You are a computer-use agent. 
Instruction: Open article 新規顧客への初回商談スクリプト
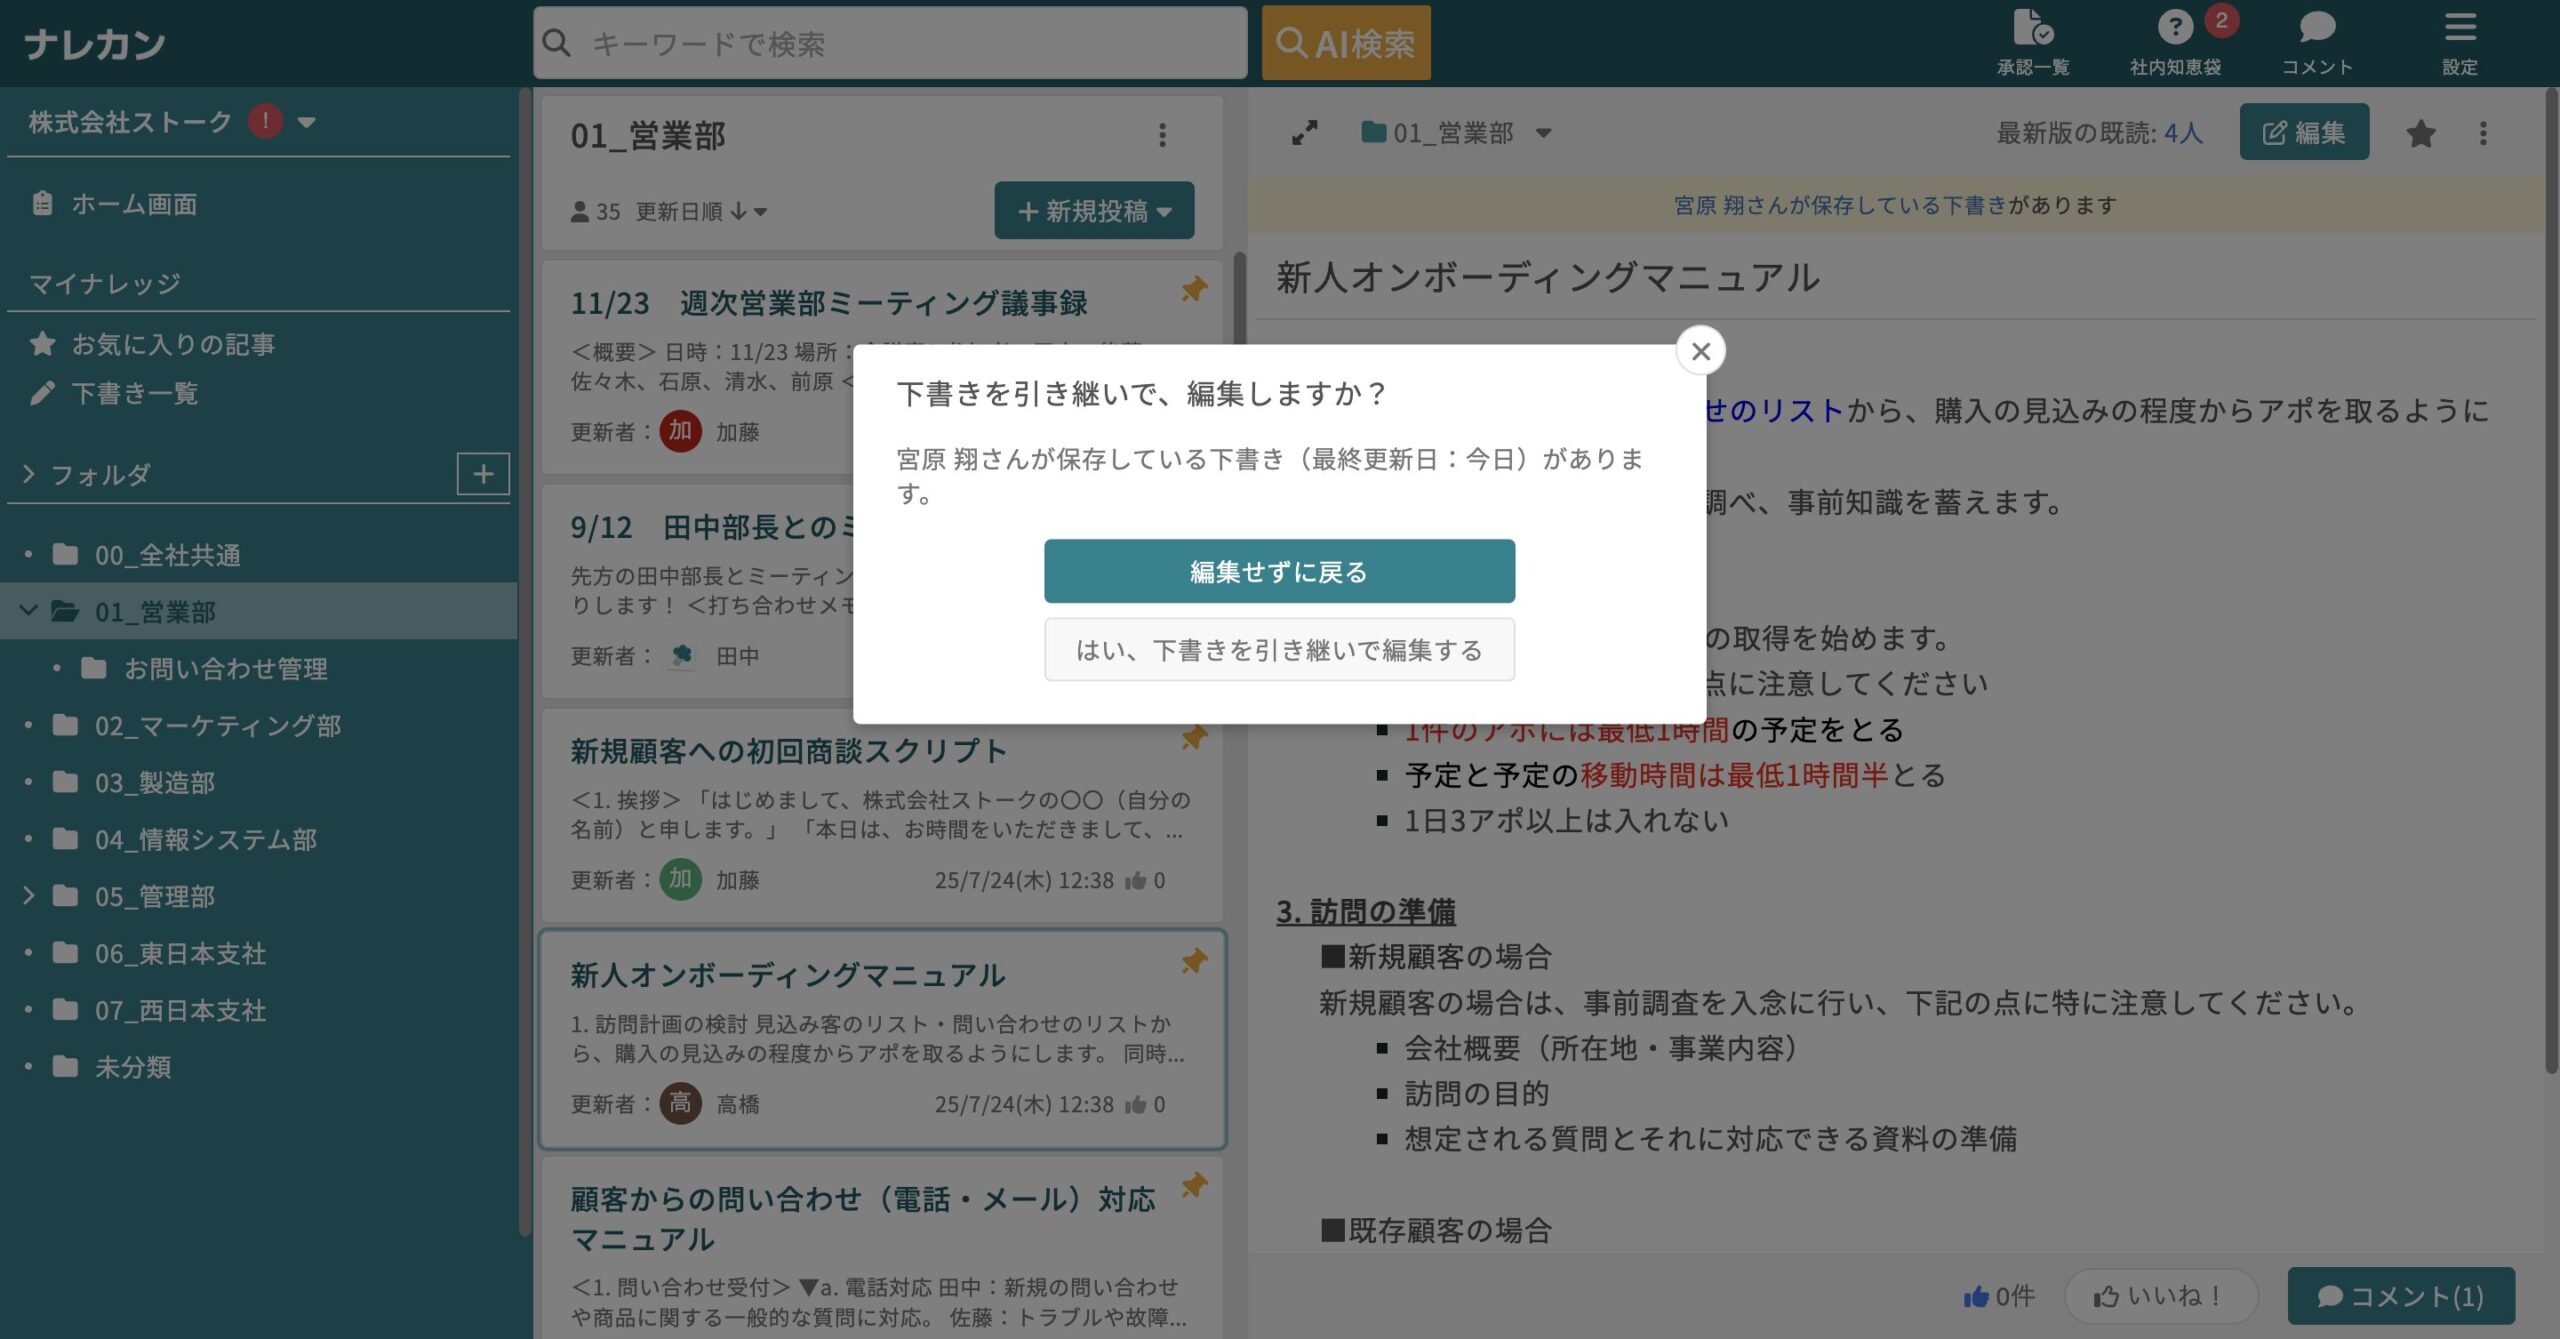tap(788, 751)
